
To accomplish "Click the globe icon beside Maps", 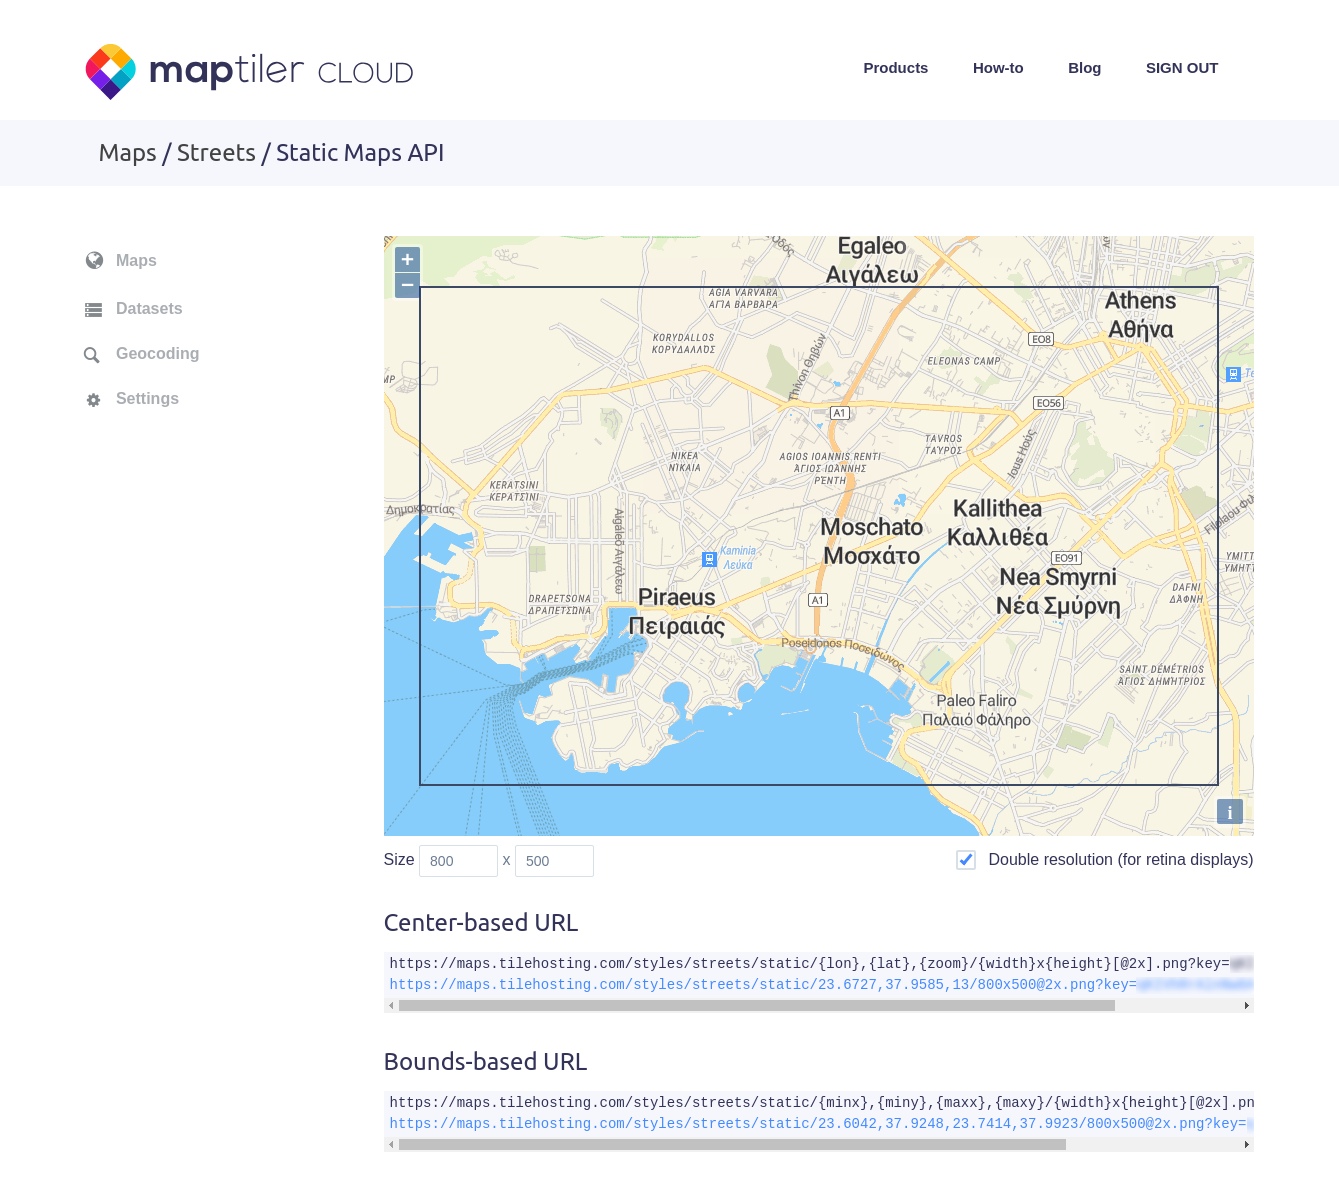I will click(94, 261).
